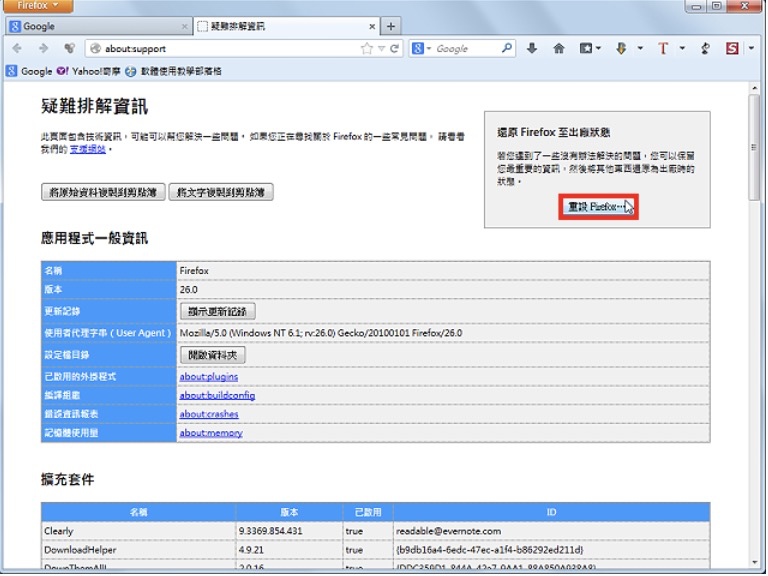Go to the Home page icon

(559, 48)
